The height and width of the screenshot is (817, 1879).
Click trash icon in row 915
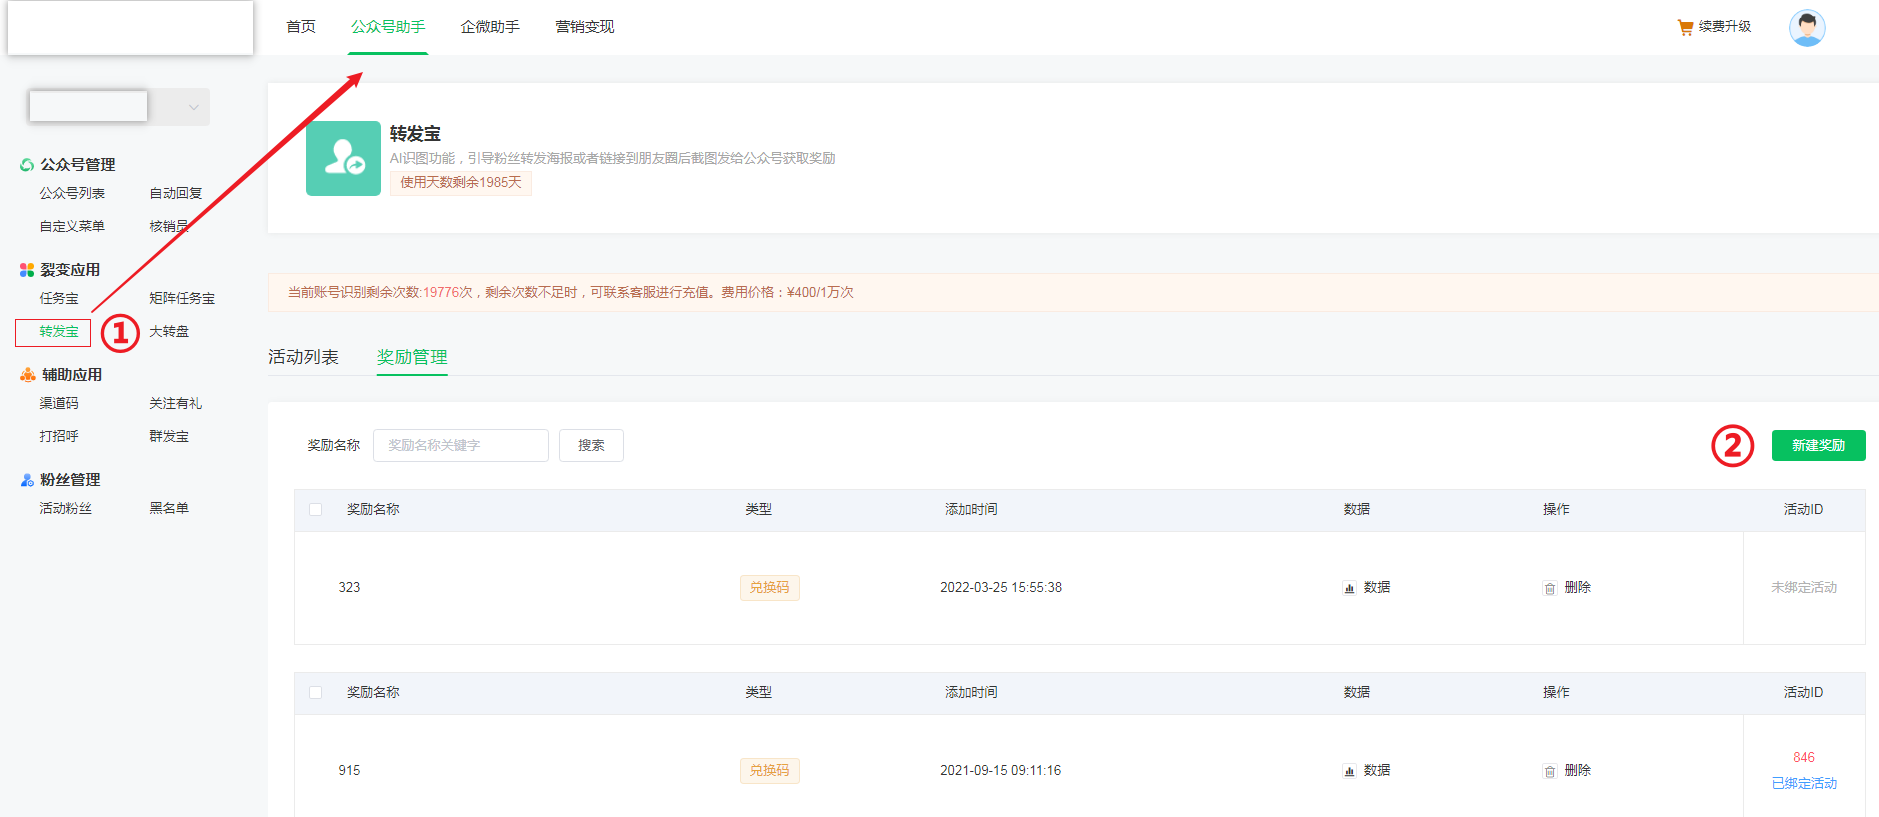(1550, 771)
